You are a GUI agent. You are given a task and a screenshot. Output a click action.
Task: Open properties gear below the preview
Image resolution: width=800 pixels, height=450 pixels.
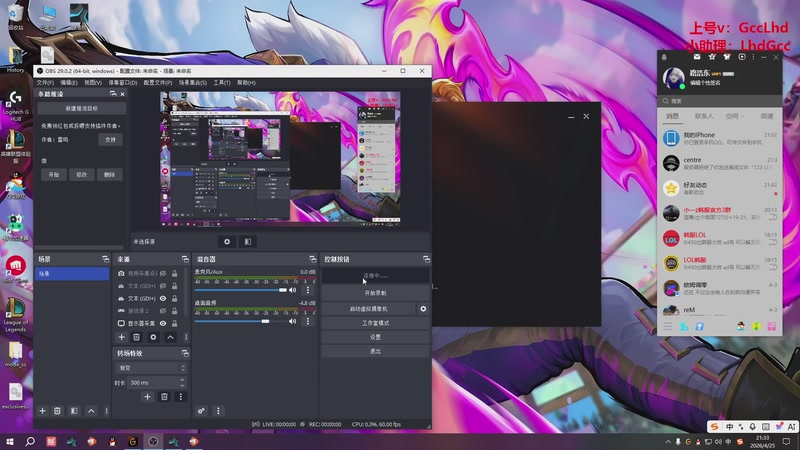(x=227, y=241)
